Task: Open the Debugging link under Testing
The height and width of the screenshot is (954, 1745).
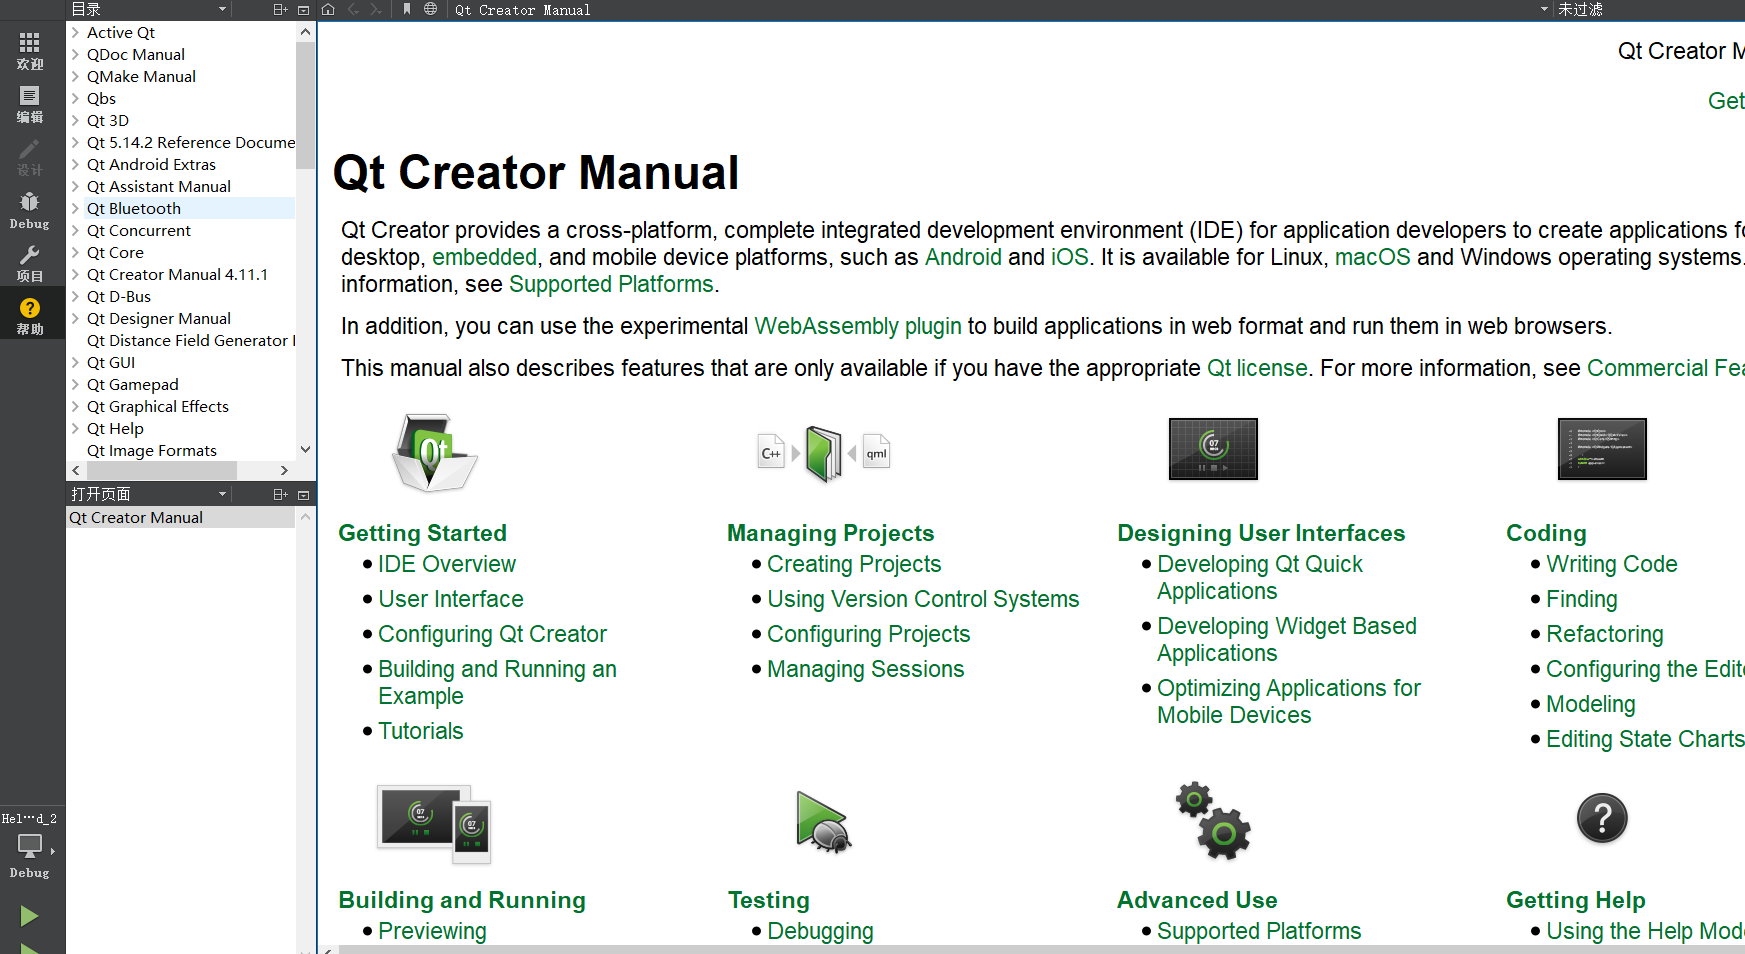Action: 820,931
